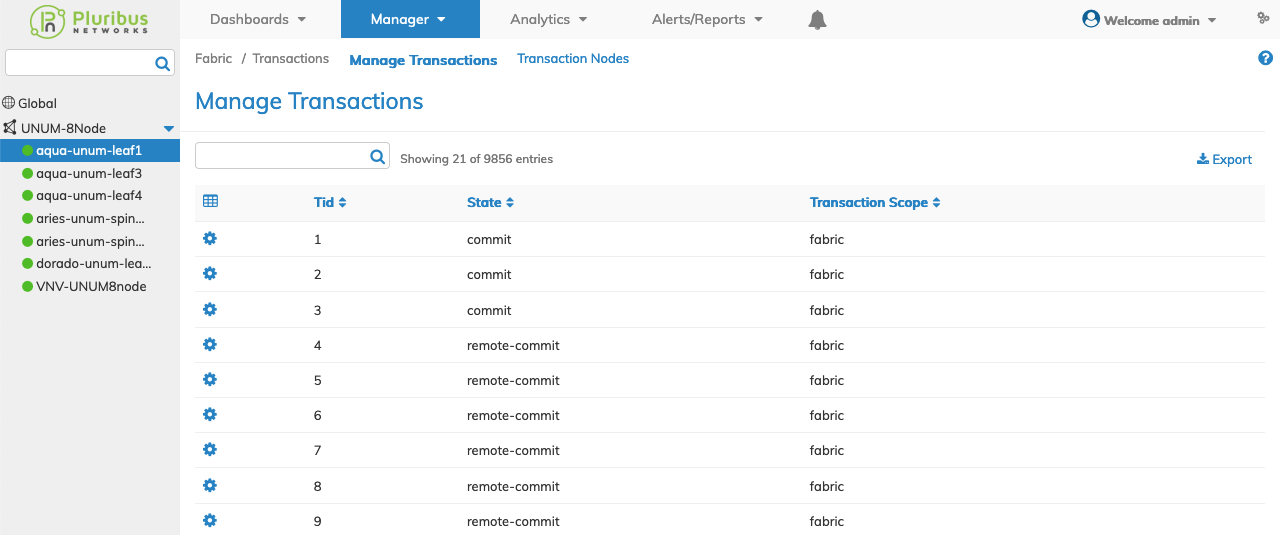
Task: Expand the Dashboards menu
Action: point(258,19)
